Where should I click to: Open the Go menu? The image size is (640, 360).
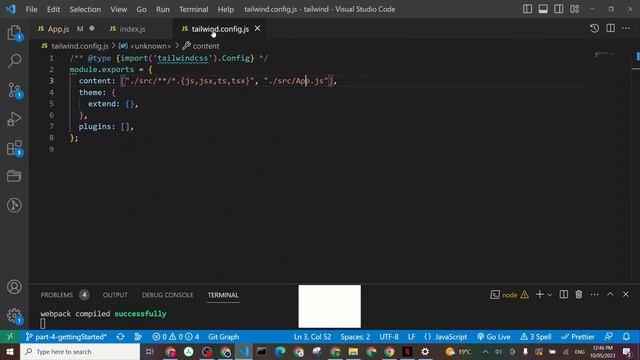[141, 9]
